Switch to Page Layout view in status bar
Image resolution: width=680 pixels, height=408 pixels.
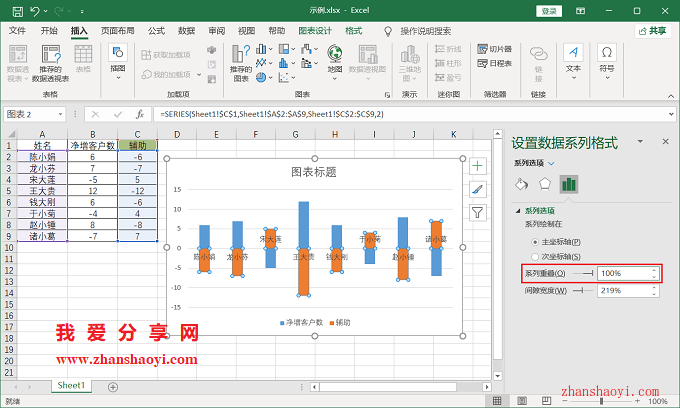click(522, 401)
